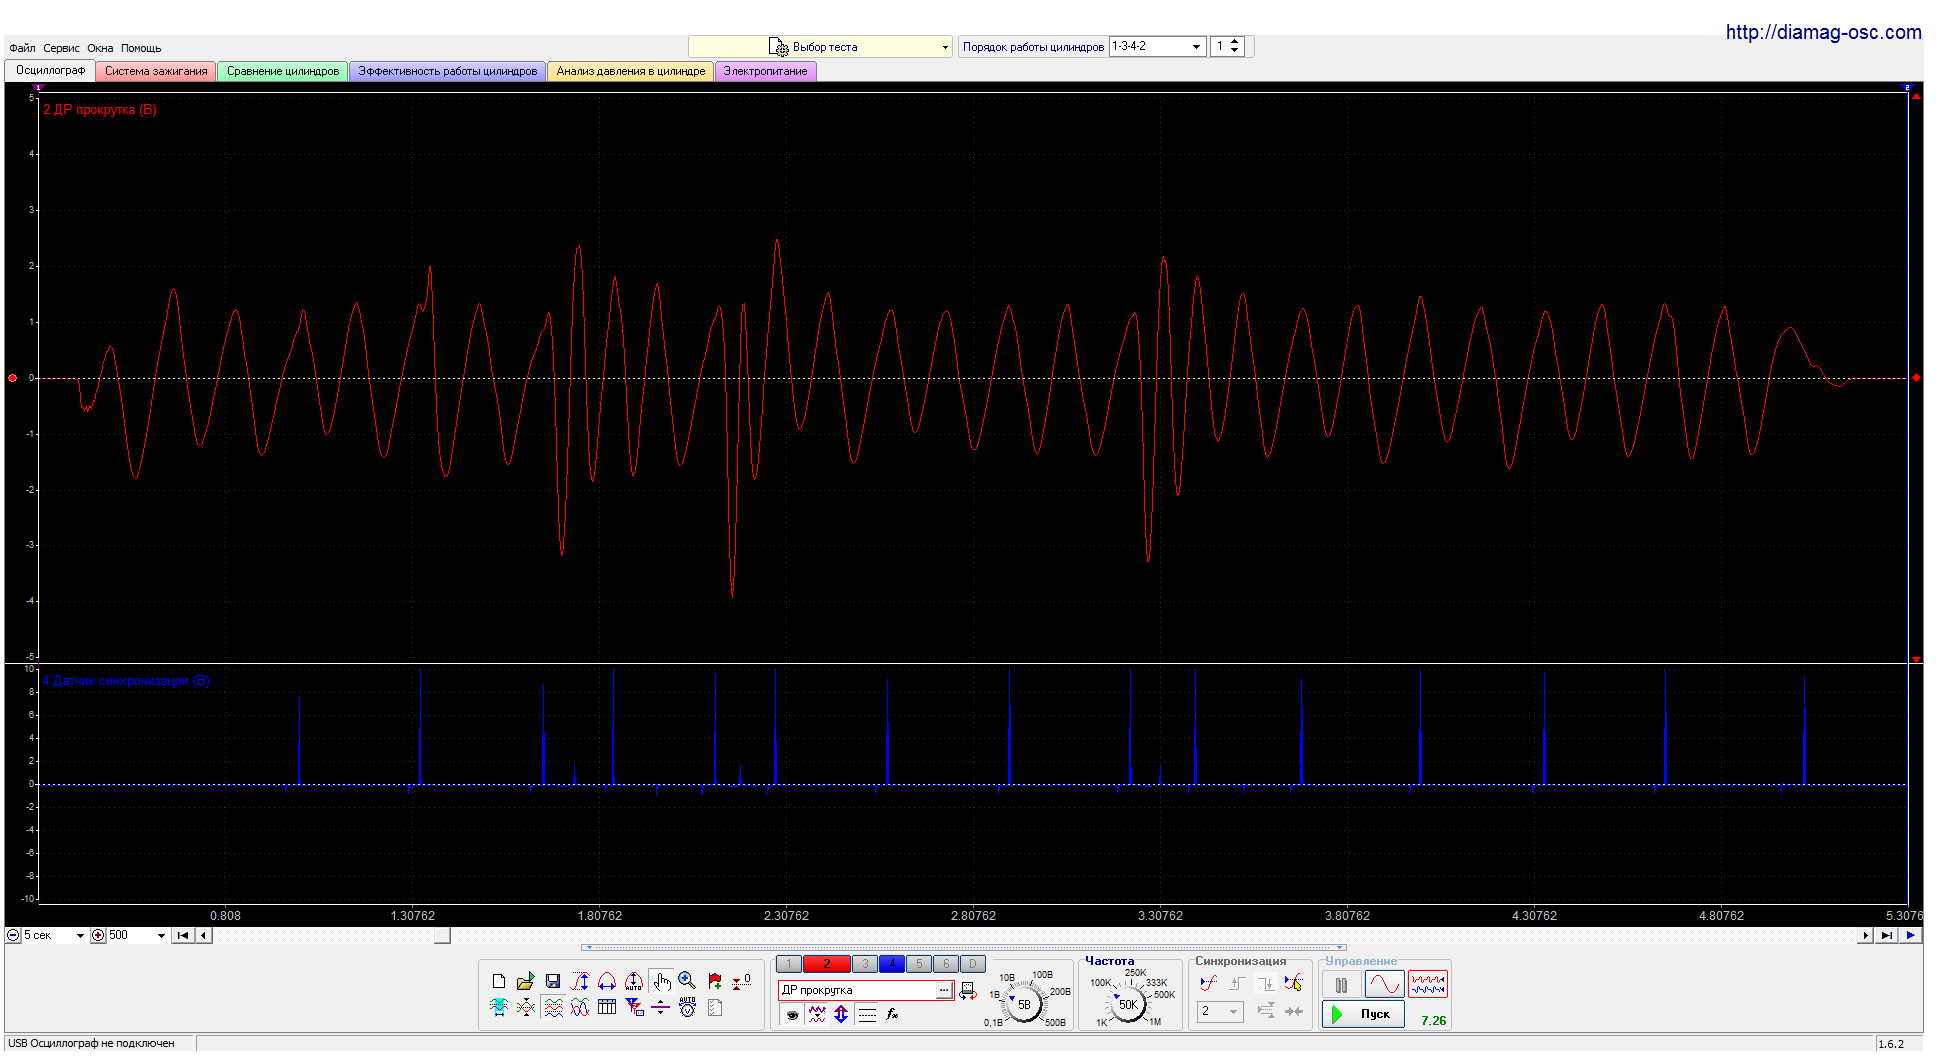Open the http://diamag-osc.com link
The width and height of the screenshot is (1936, 1056).
tap(1823, 32)
